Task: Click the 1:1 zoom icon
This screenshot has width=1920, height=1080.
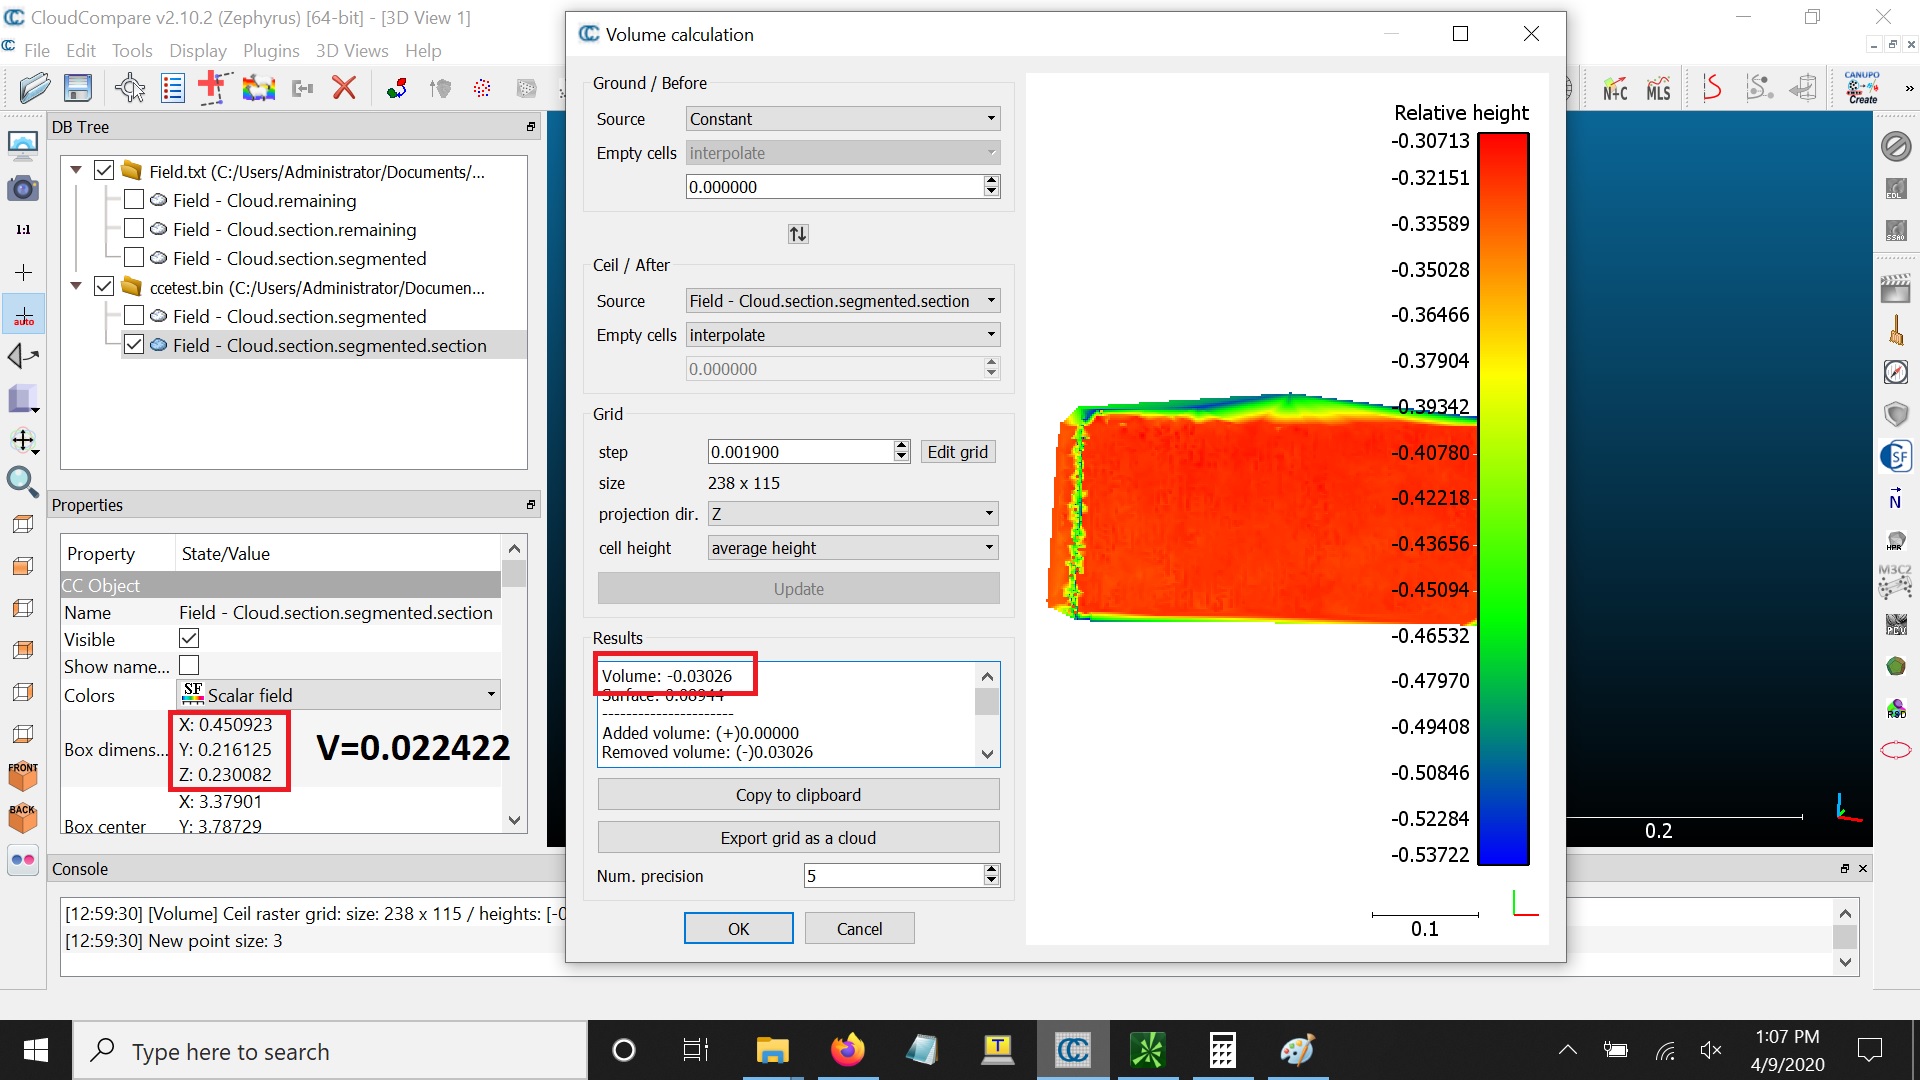Action: [x=22, y=230]
